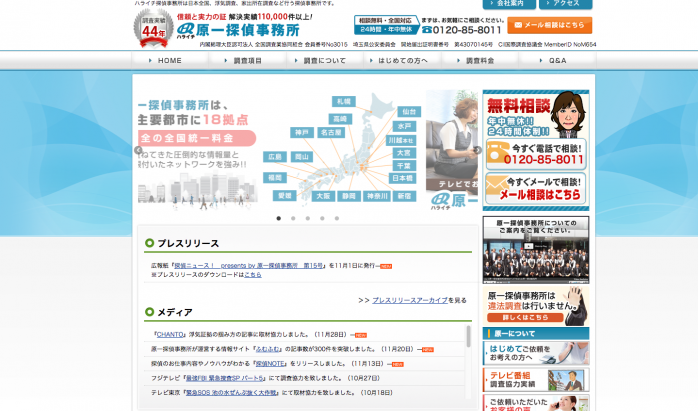Click the green circle icon beside プレスリリース
The height and width of the screenshot is (411, 698).
coord(150,243)
